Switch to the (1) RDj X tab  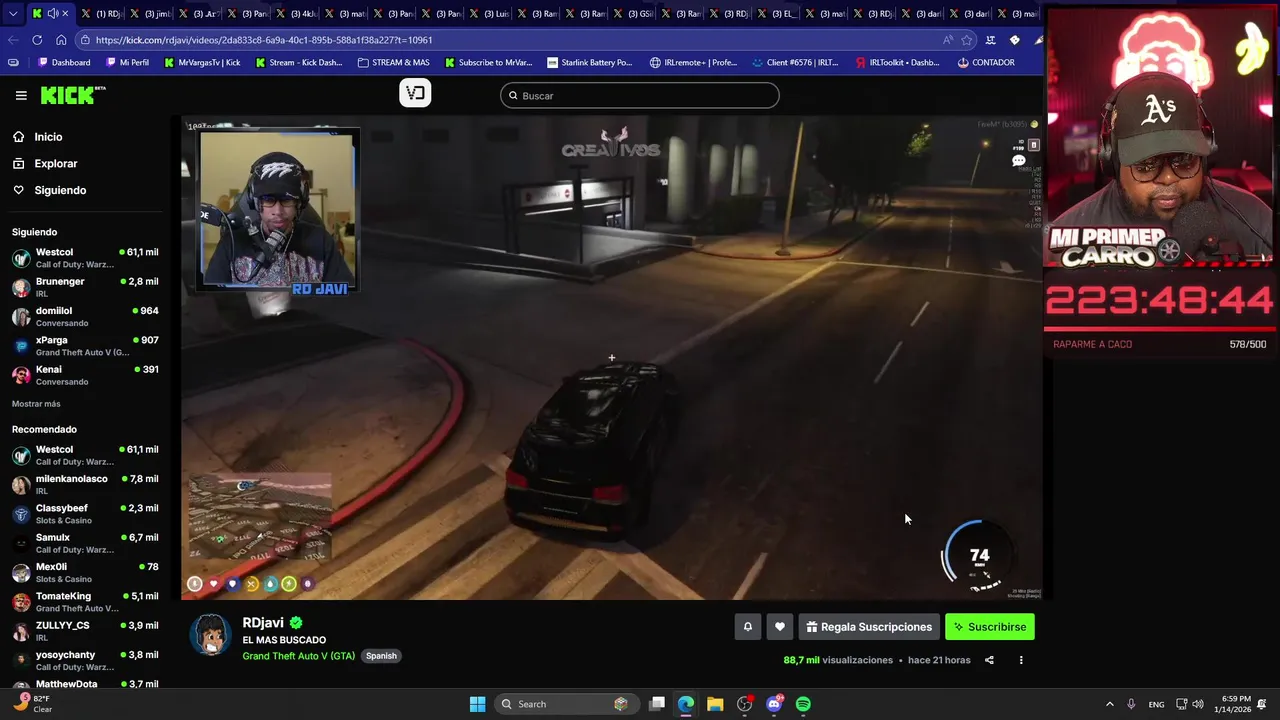101,14
